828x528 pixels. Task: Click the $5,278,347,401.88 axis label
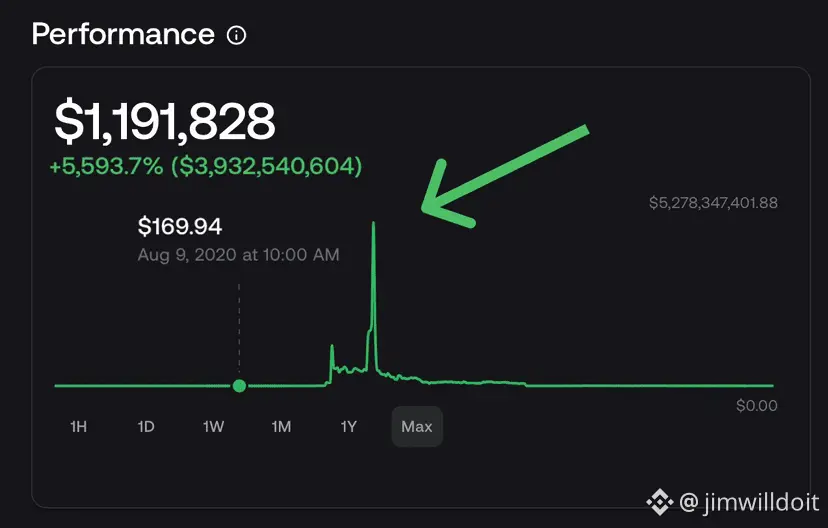[x=713, y=203]
